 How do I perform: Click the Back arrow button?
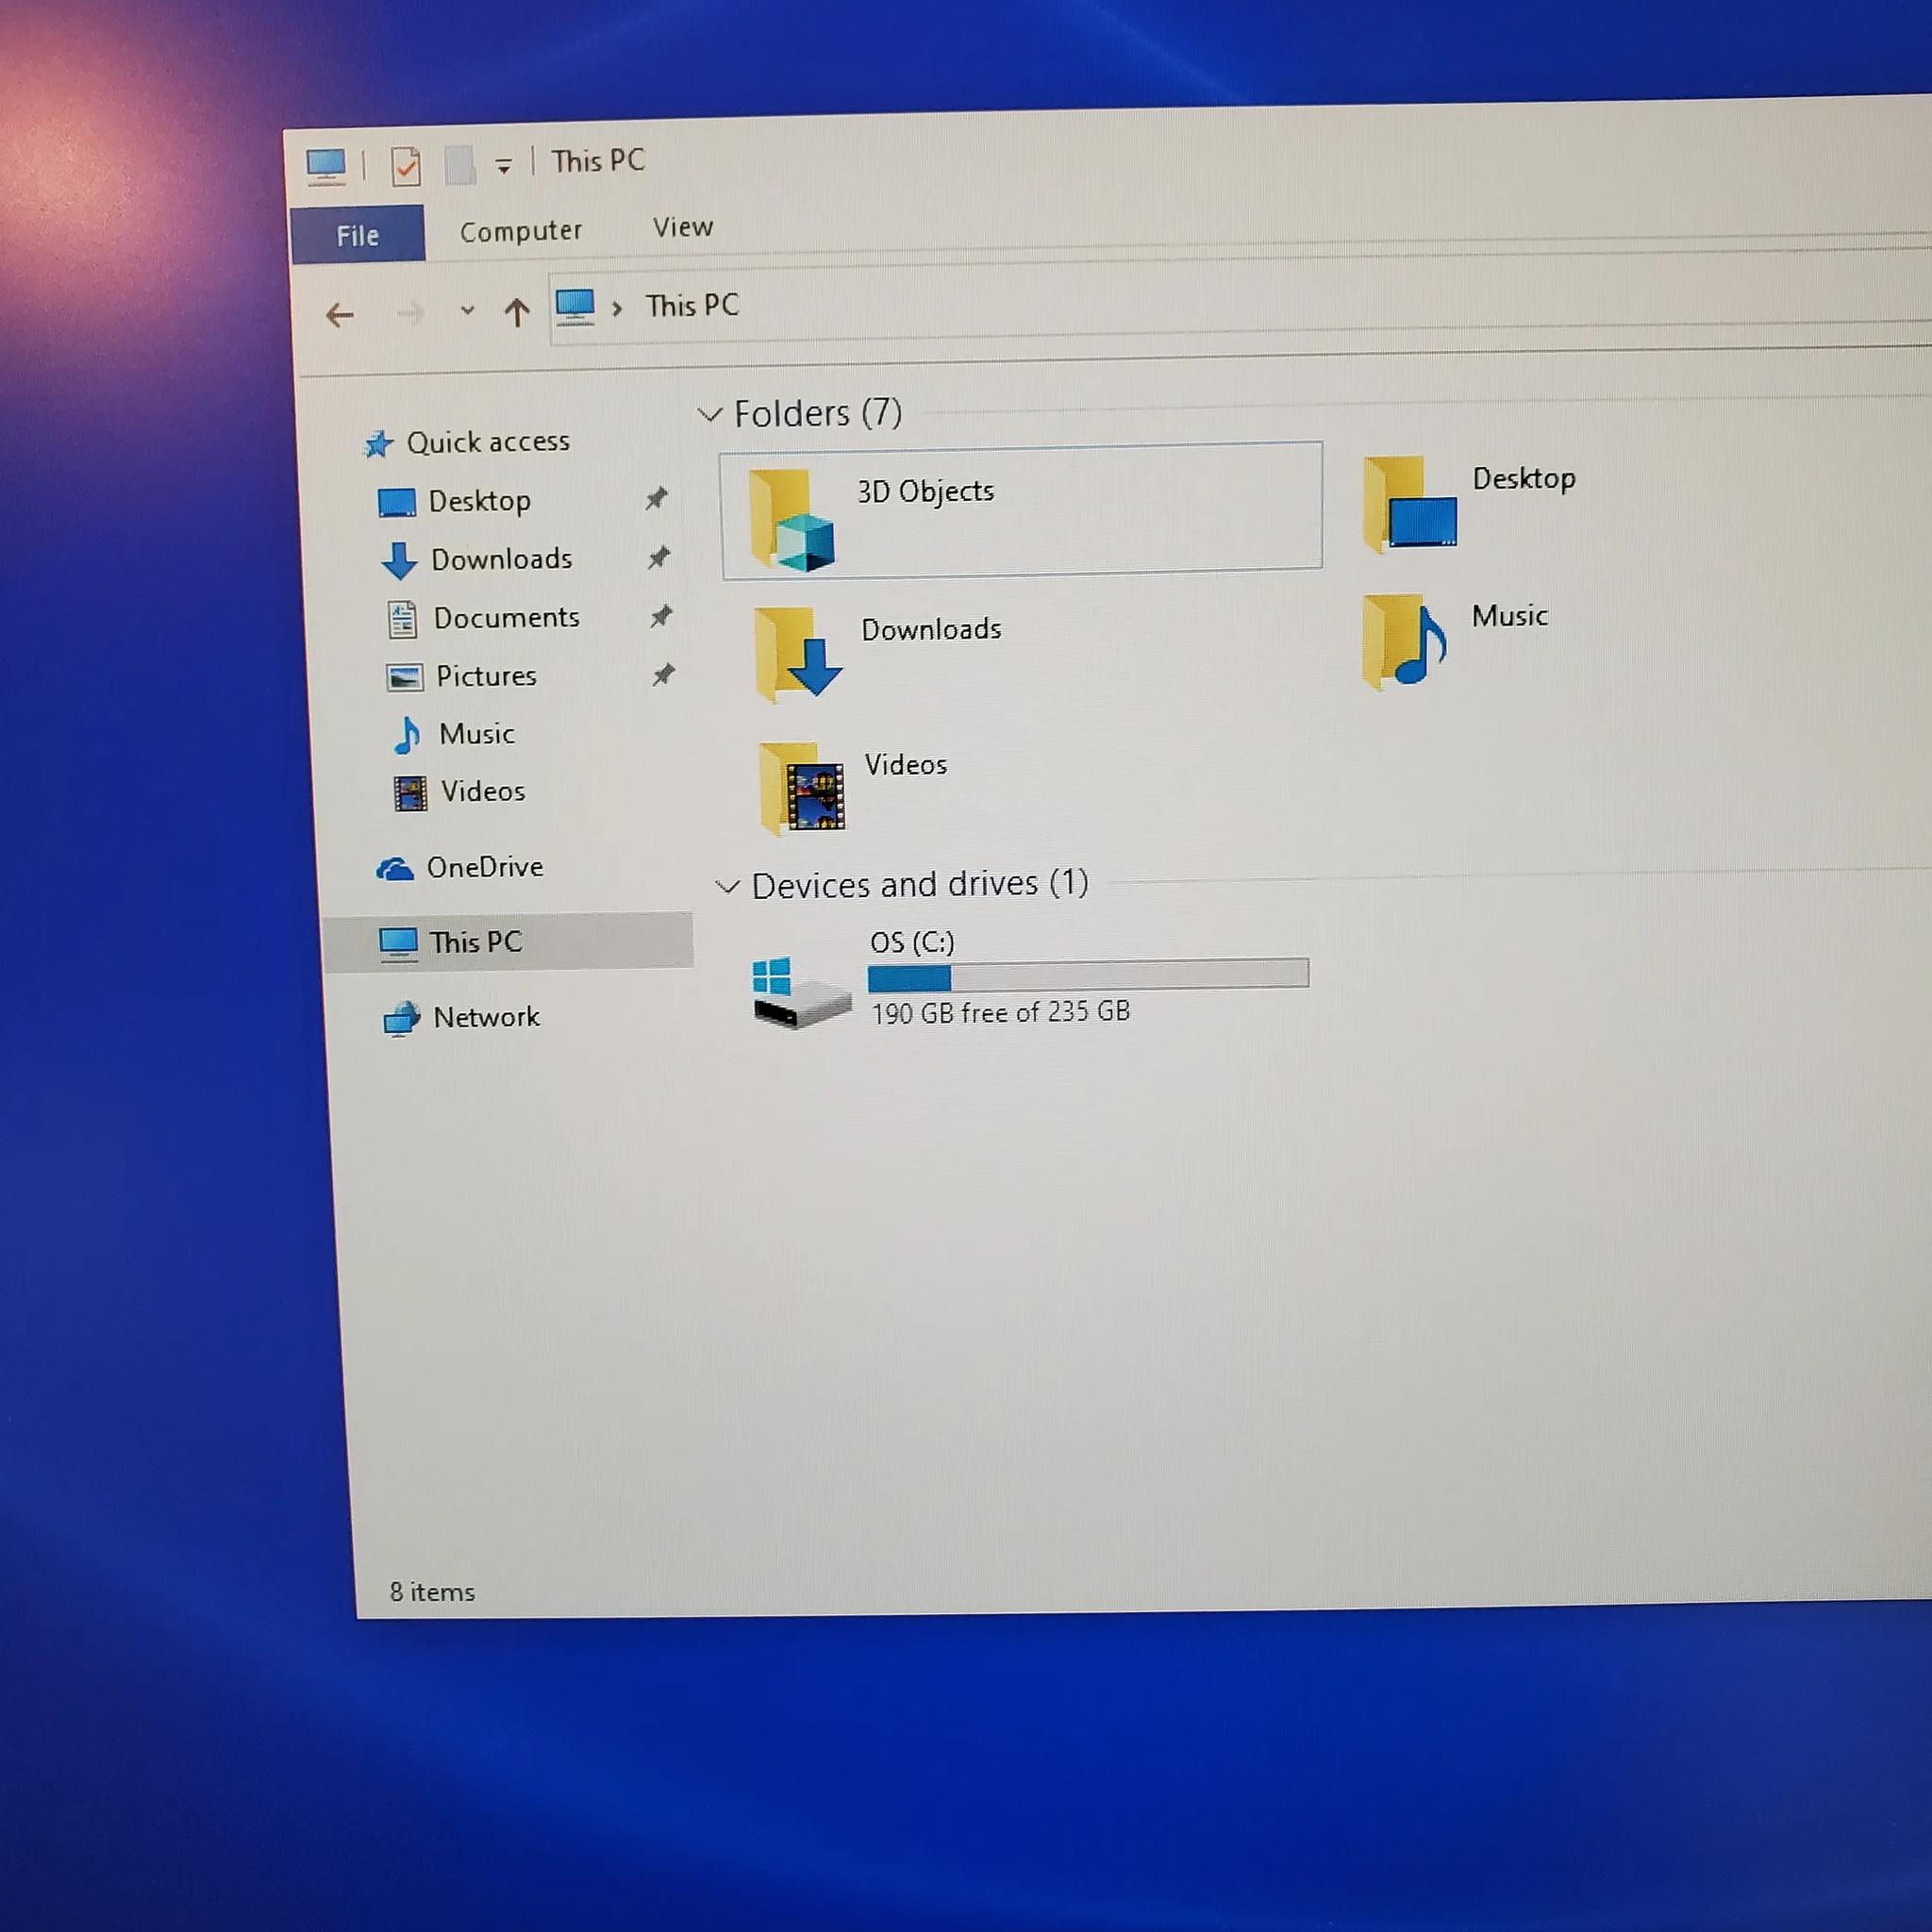pyautogui.click(x=340, y=315)
